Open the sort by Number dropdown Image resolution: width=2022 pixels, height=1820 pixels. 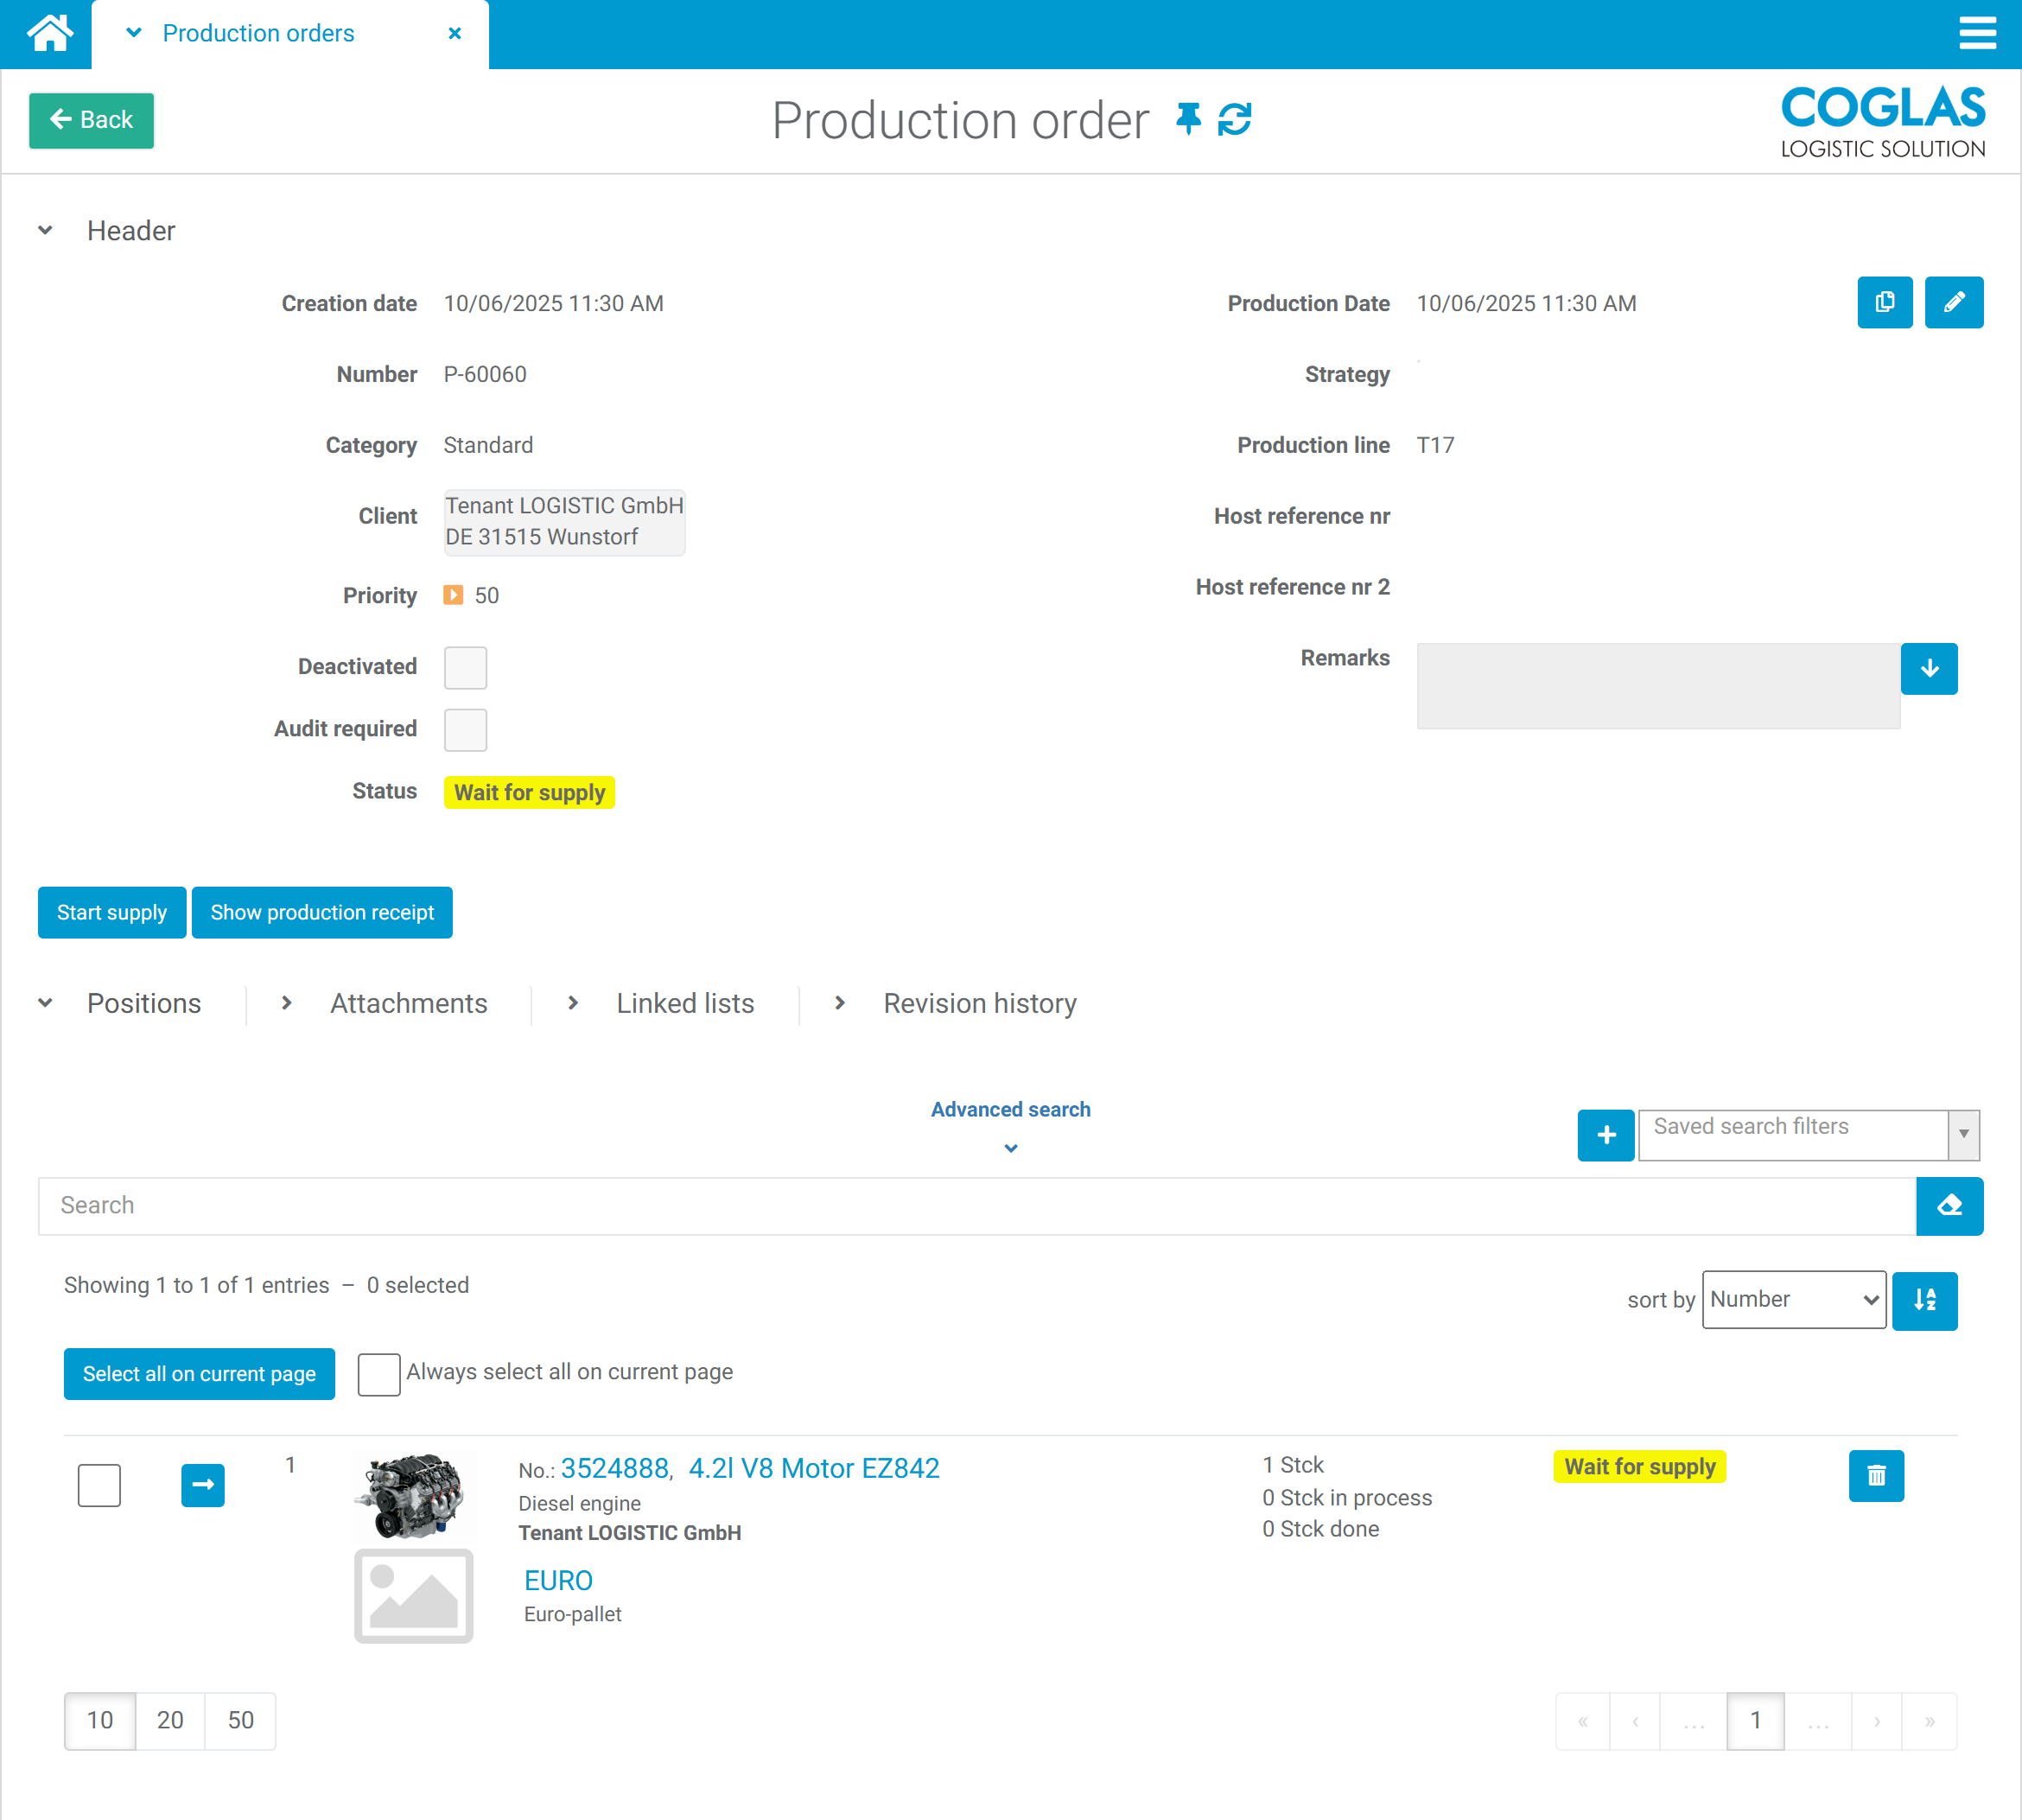click(x=1793, y=1300)
